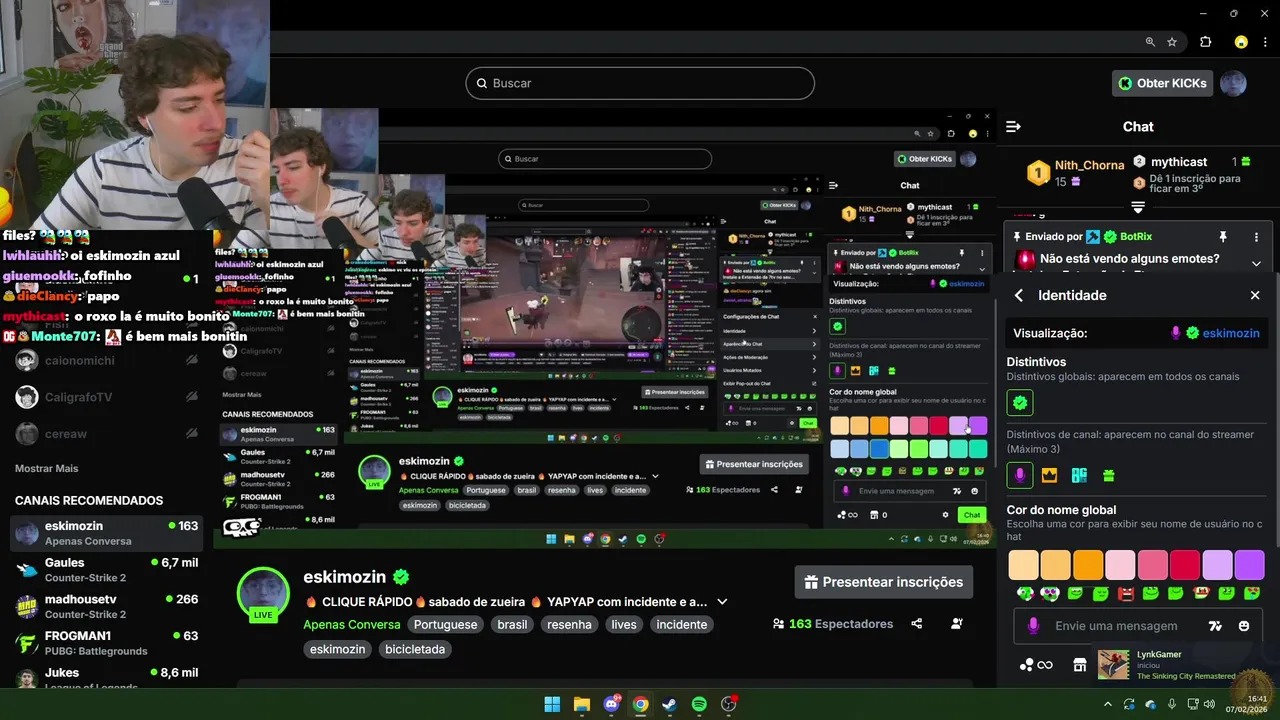Click Presentear inscrições button
1280x720 pixels.
[884, 582]
